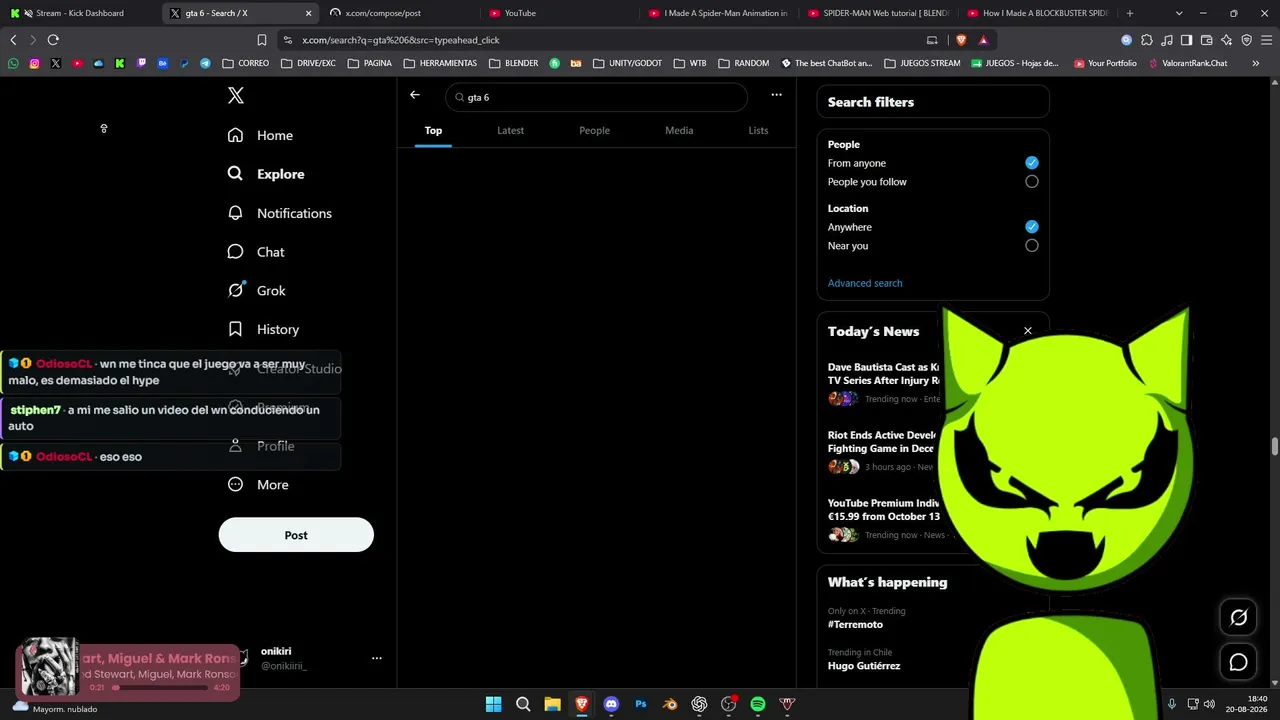Screen dimensions: 1280x720
Task: Open the Profile page in sidebar
Action: click(x=261, y=446)
